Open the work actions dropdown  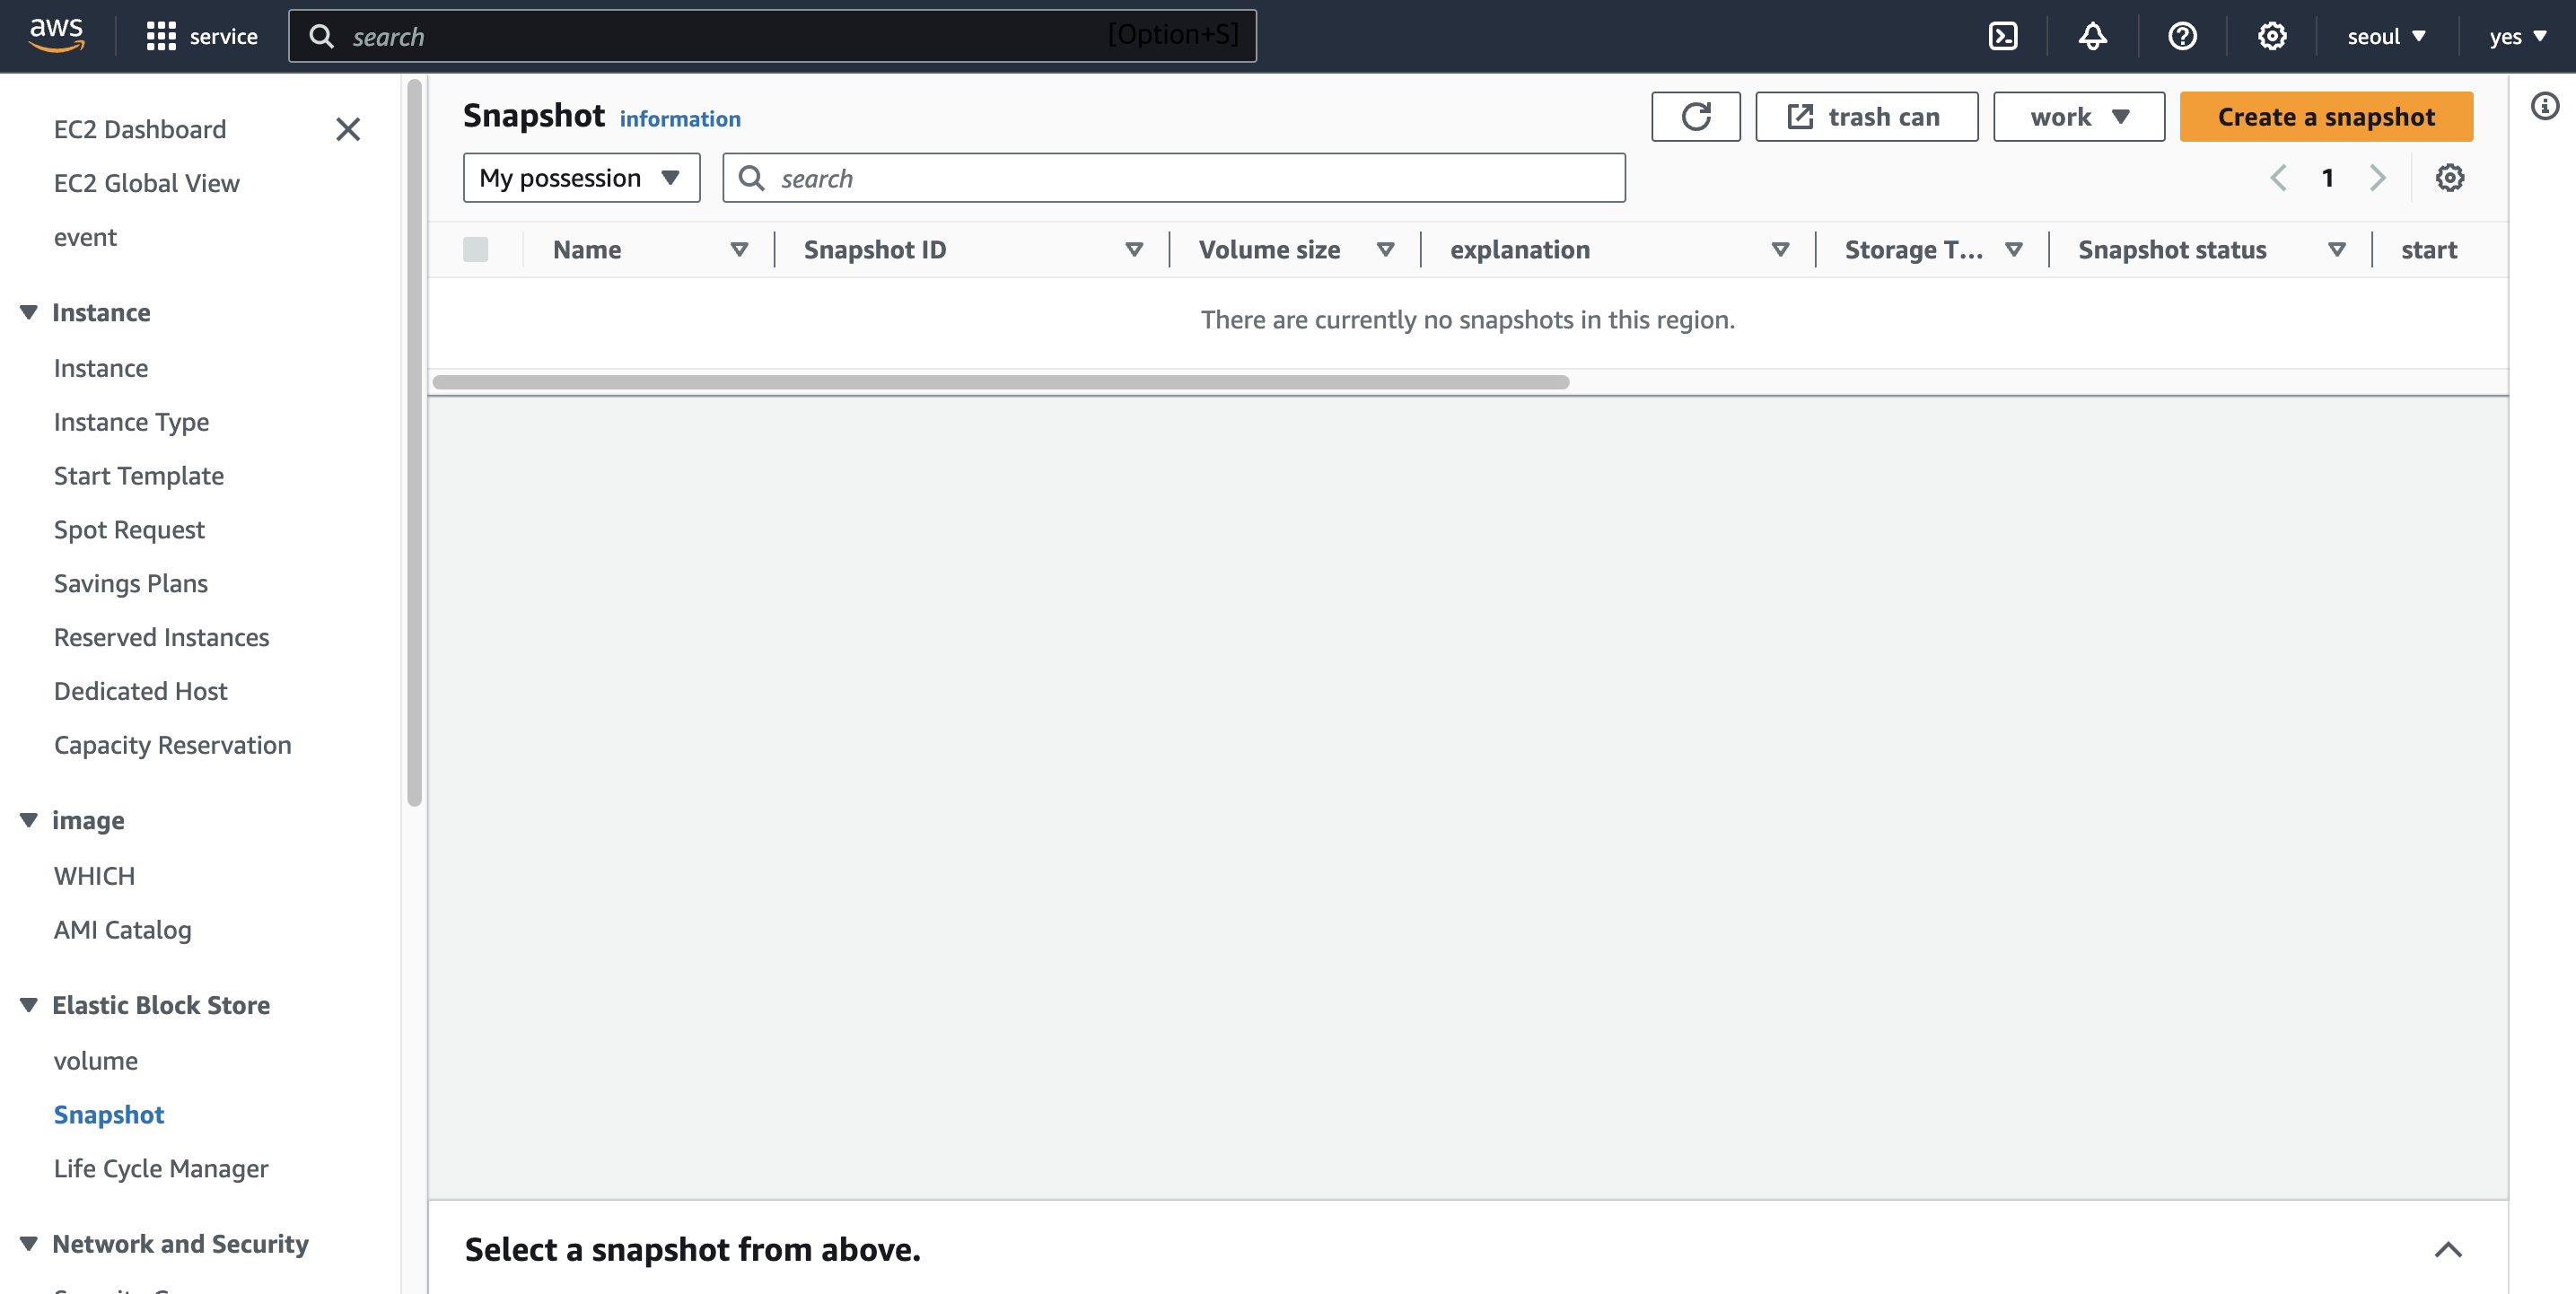(x=2078, y=117)
